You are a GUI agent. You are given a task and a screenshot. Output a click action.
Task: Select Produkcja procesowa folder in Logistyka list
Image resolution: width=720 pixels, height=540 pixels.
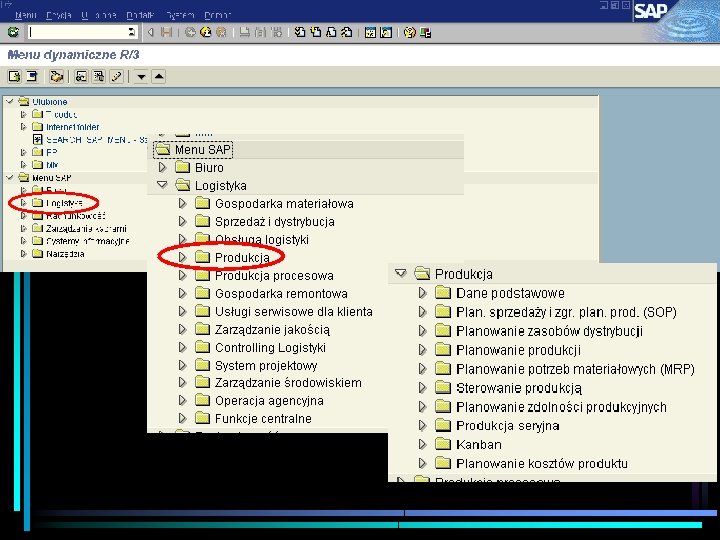[x=274, y=276]
